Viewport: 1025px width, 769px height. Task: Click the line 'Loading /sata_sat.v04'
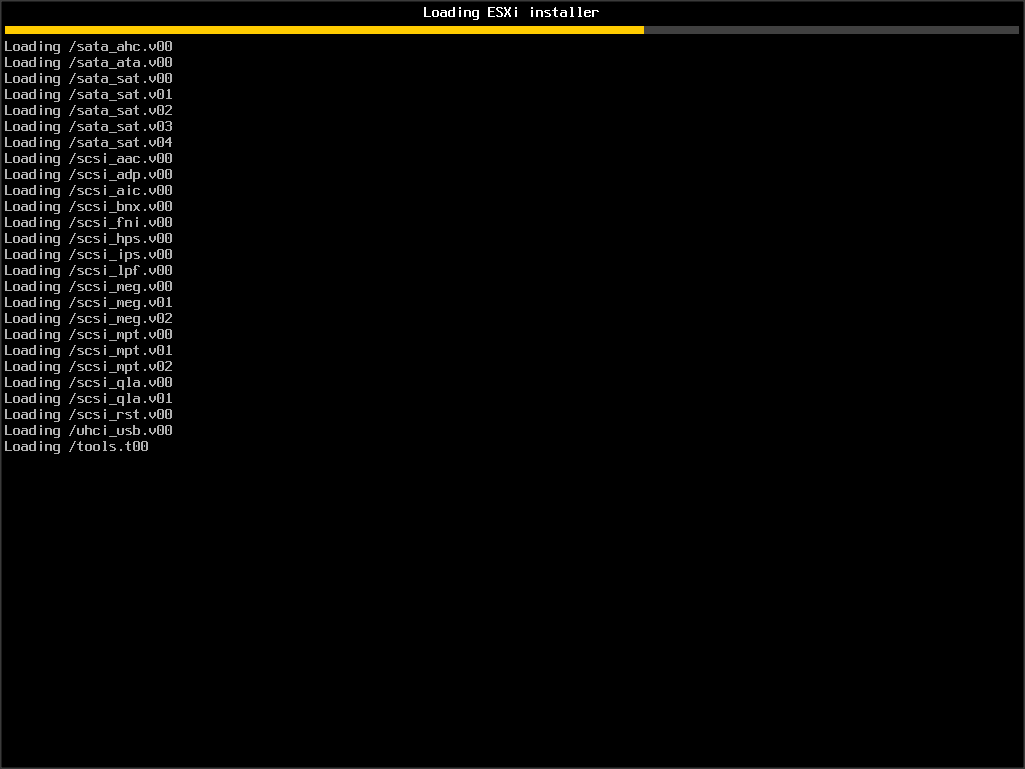point(88,143)
